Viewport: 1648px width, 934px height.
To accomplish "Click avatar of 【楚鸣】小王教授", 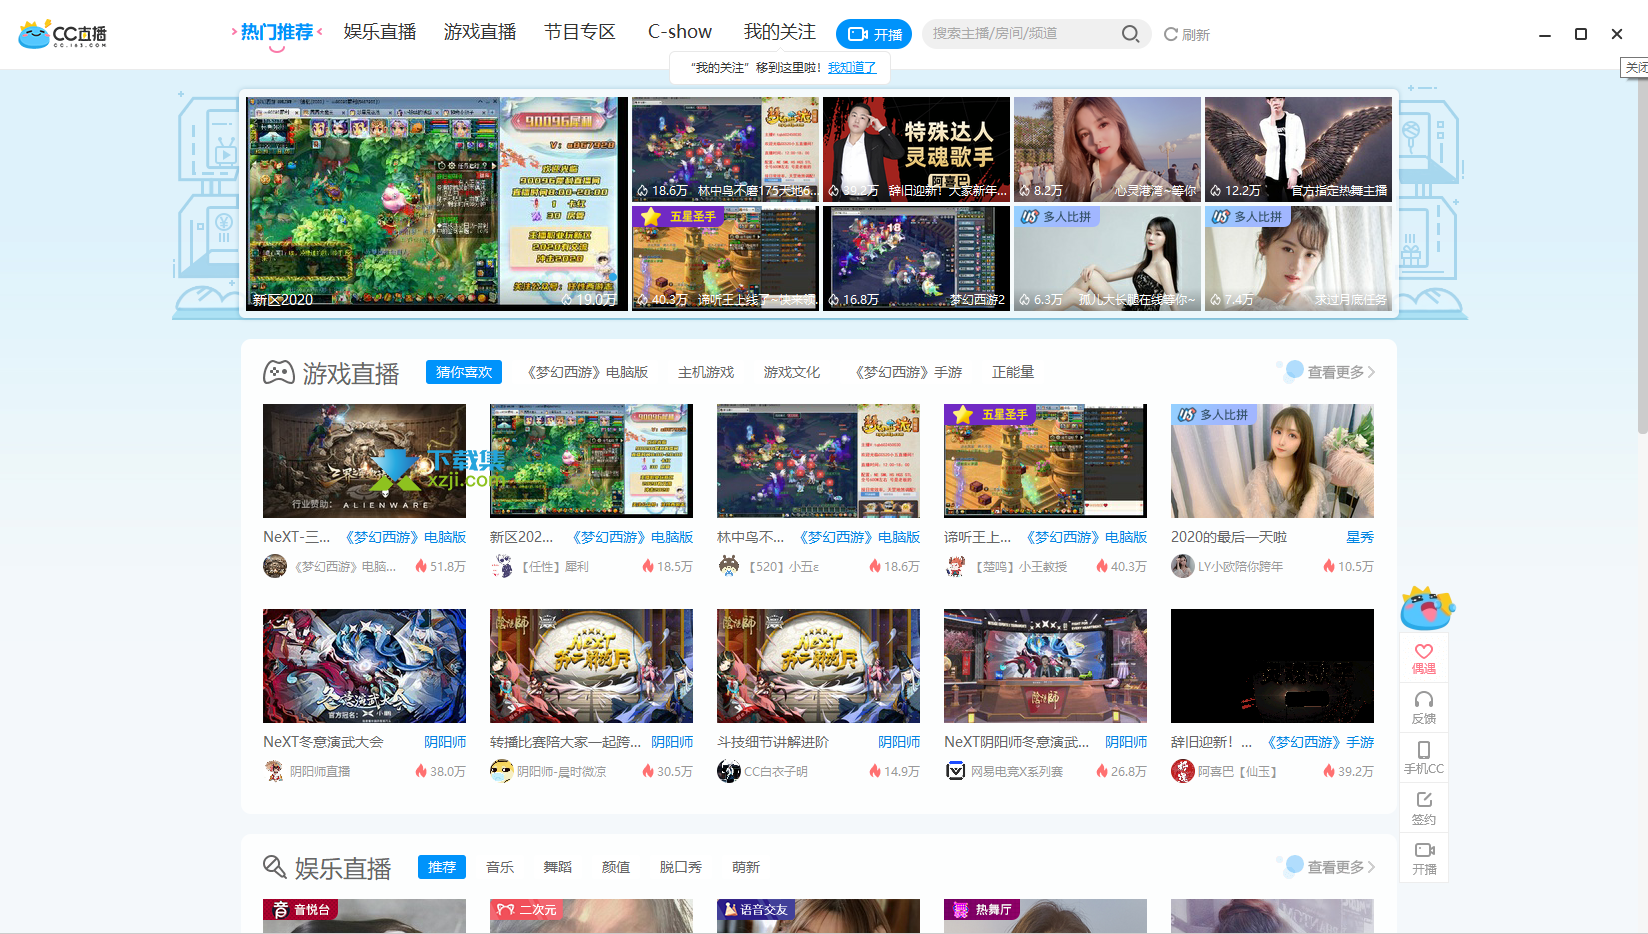I will click(x=955, y=566).
